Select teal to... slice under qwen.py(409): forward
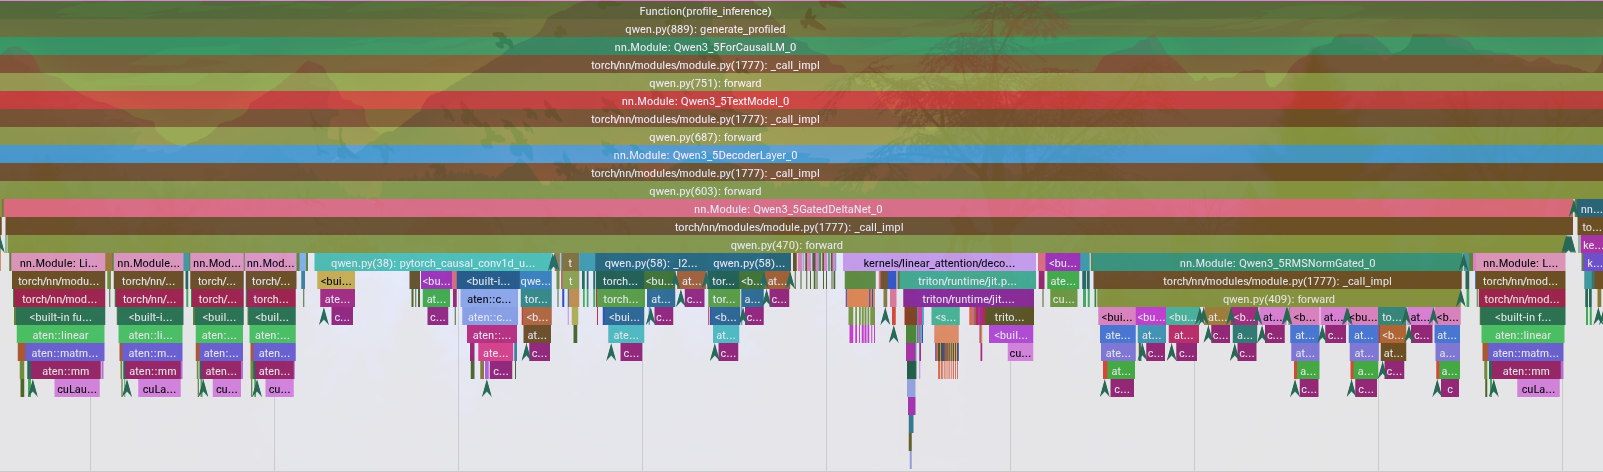Image resolution: width=1603 pixels, height=472 pixels. 1391,317
